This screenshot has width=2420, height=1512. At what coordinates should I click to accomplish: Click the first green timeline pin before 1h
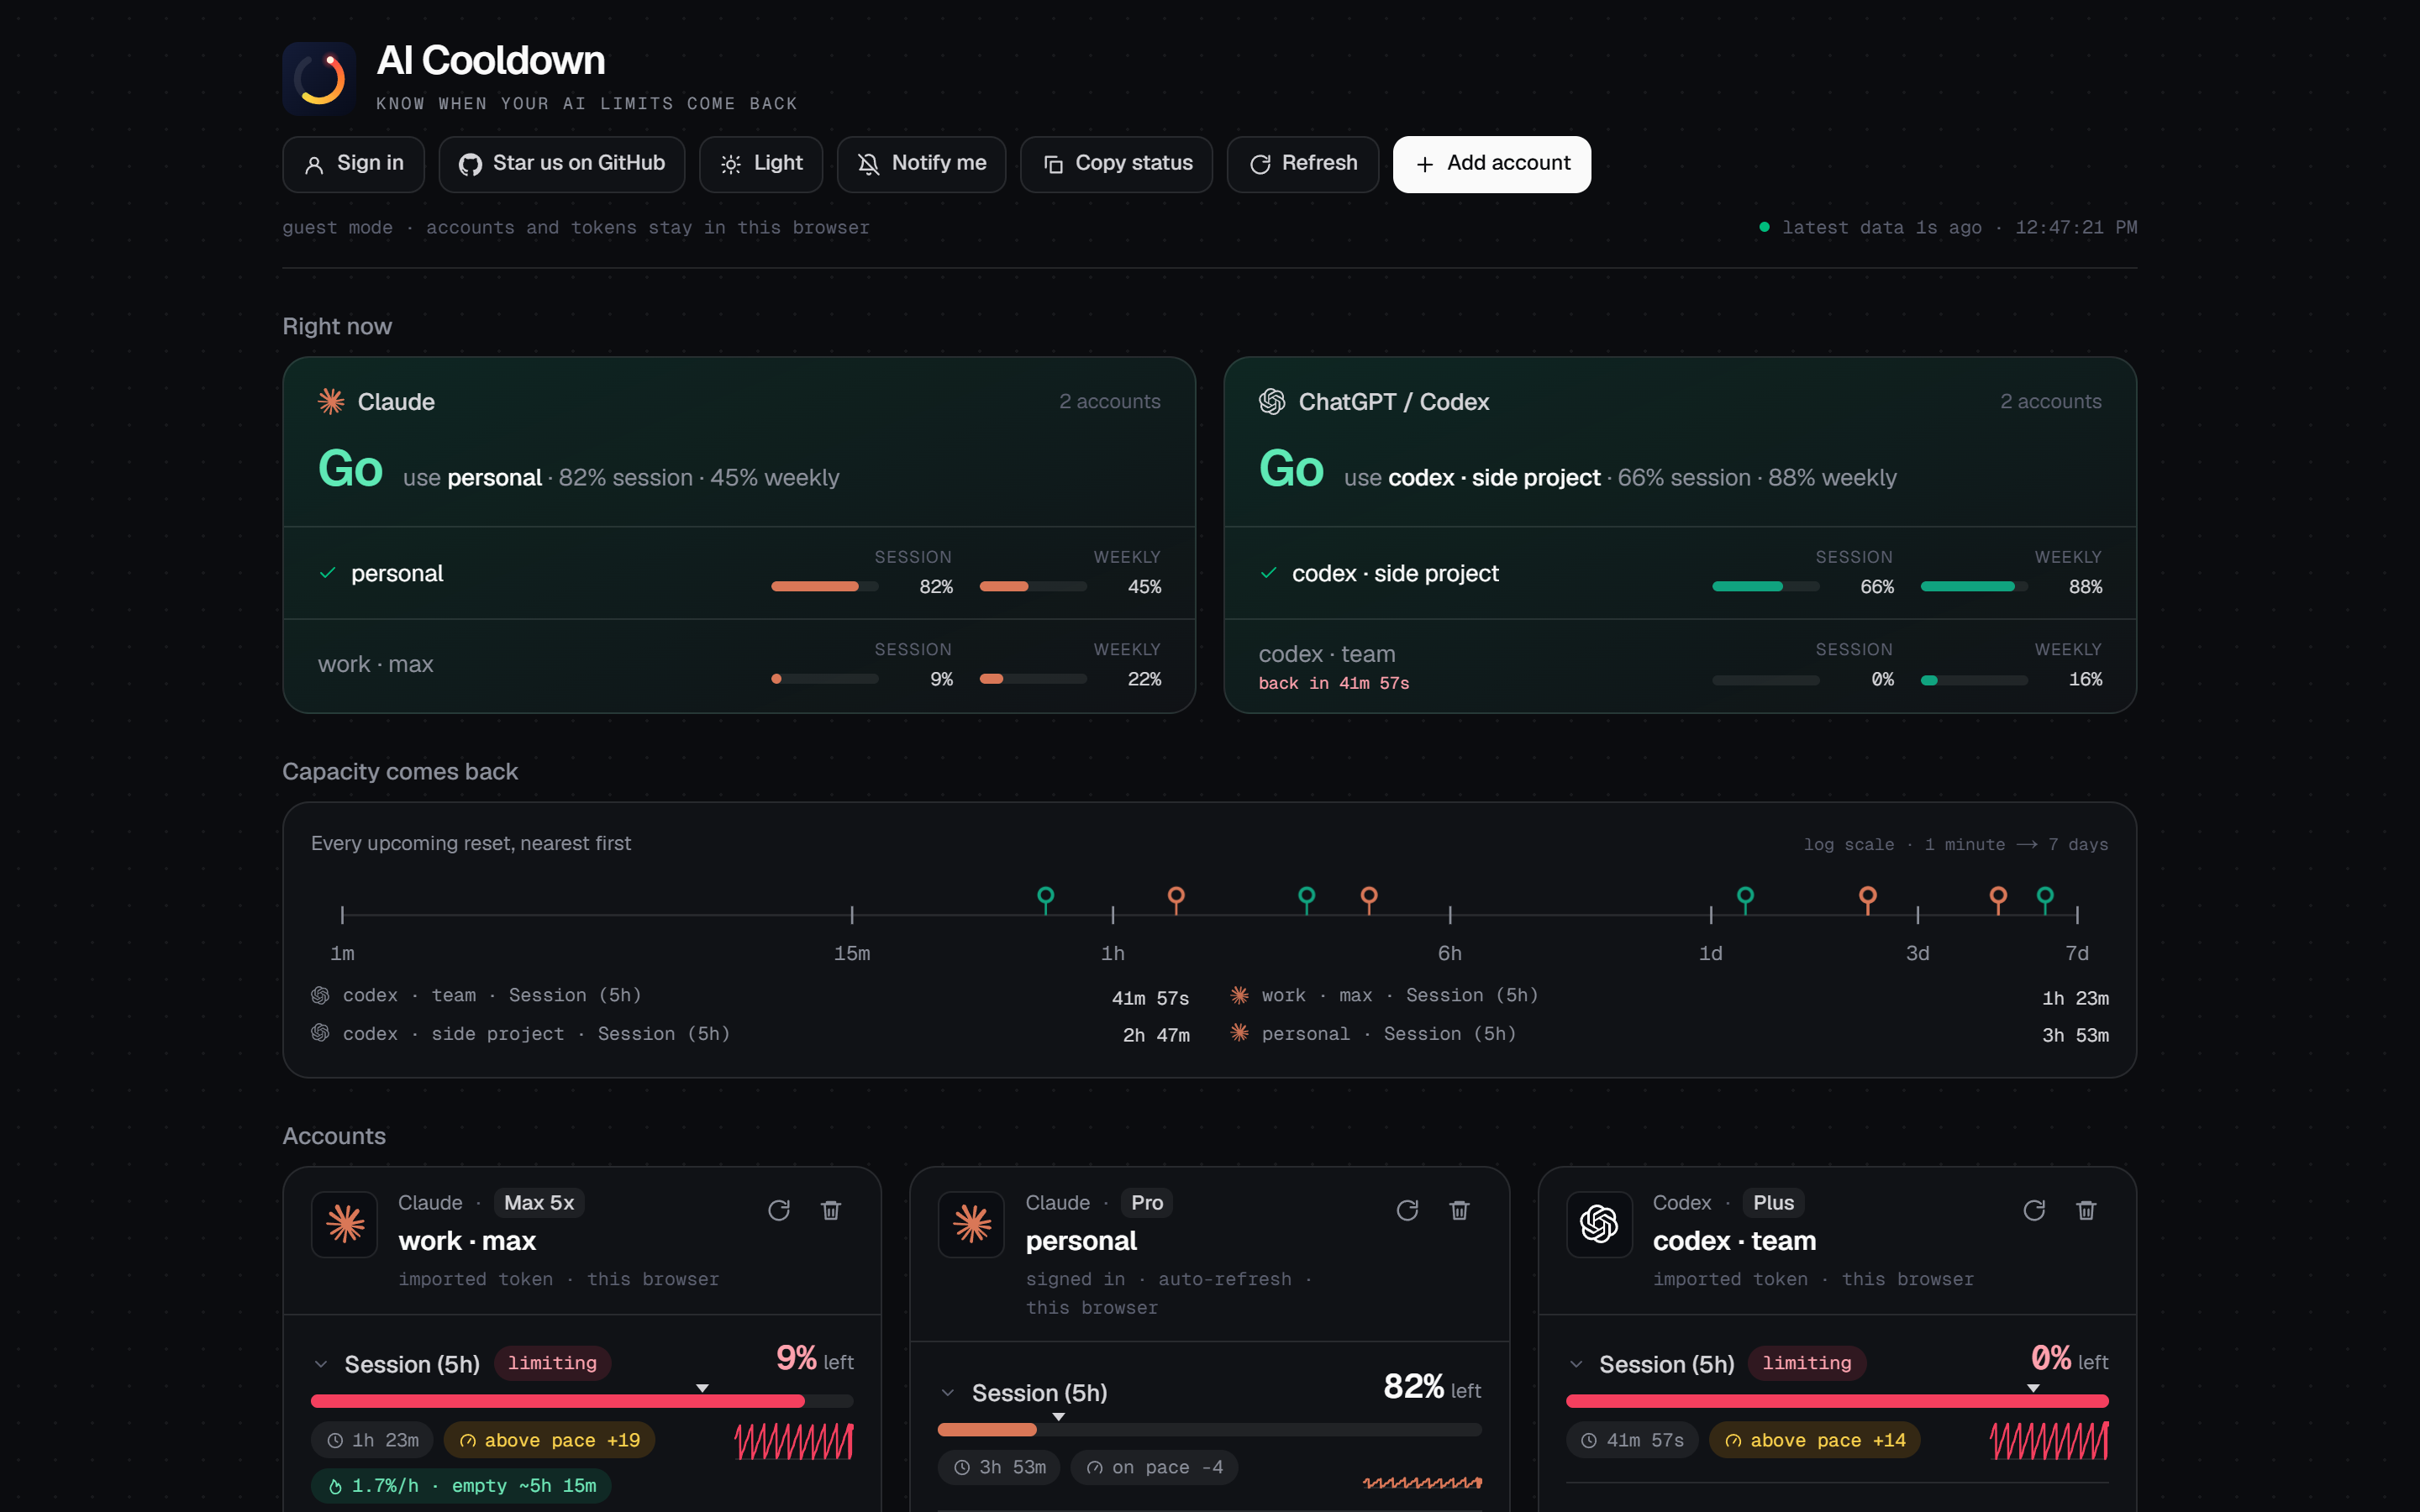[1046, 899]
